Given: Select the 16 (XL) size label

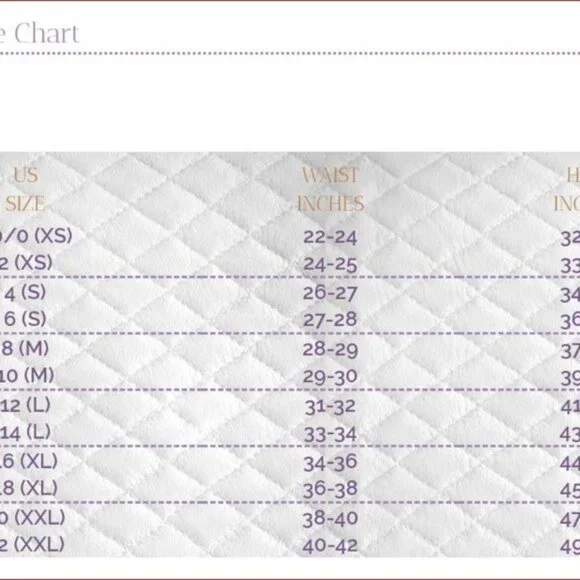Looking at the screenshot, I should pos(29,461).
